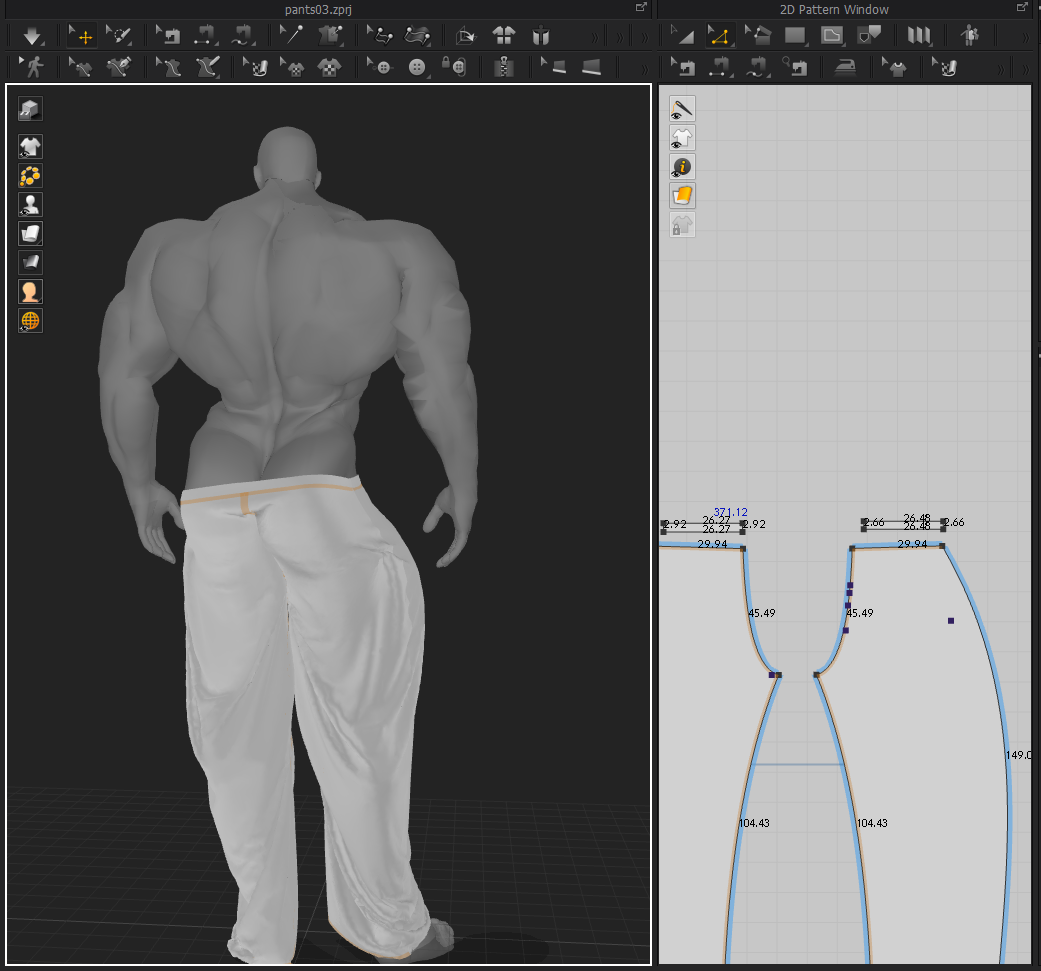Toggle 2D pattern info display icon
The height and width of the screenshot is (971, 1041).
[x=682, y=167]
